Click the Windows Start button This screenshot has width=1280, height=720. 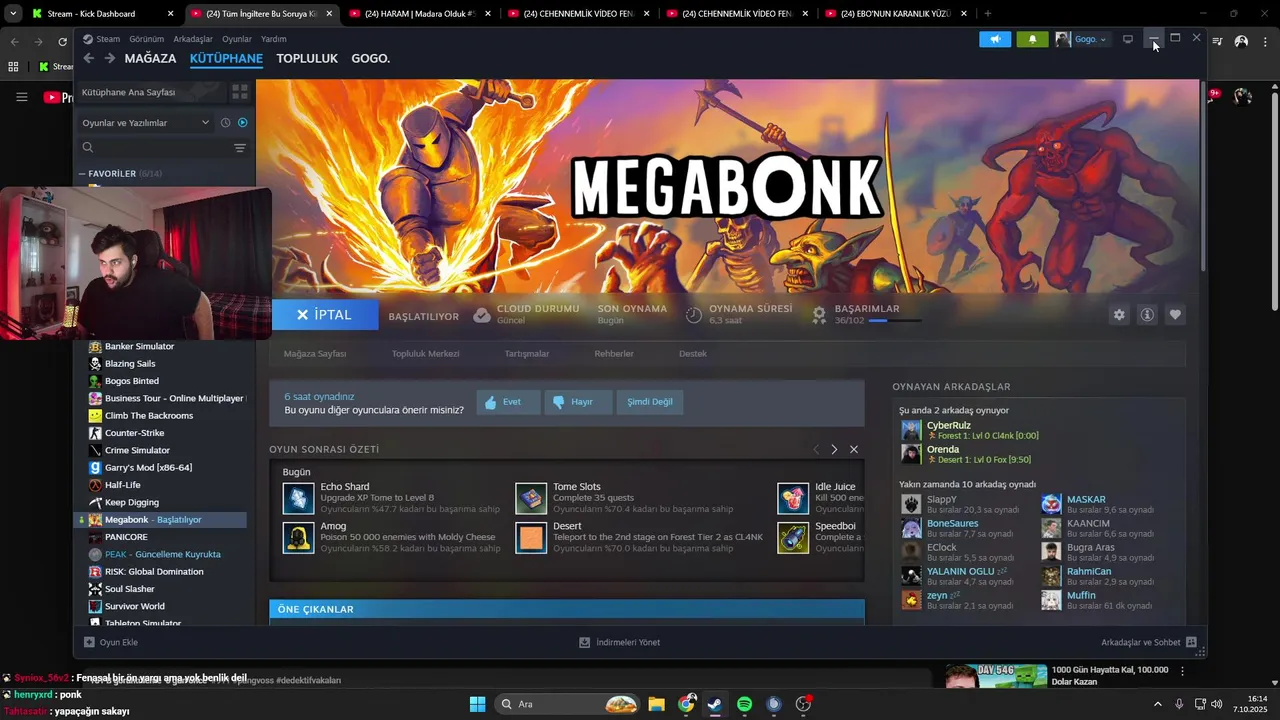(x=477, y=704)
